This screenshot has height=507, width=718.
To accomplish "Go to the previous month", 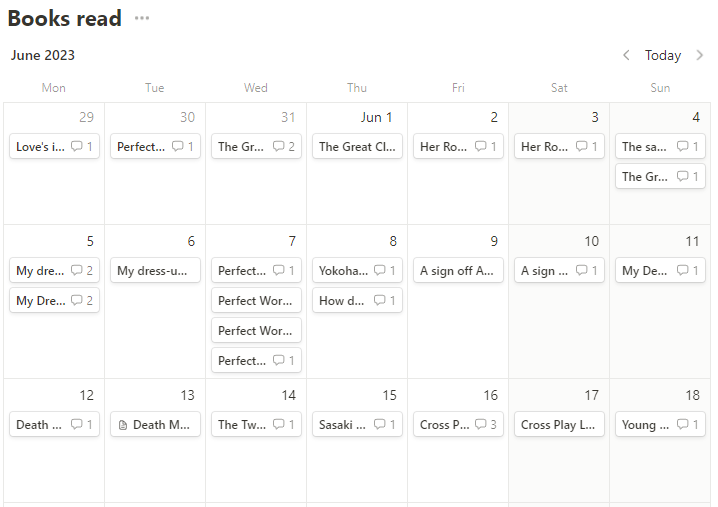I will [626, 56].
